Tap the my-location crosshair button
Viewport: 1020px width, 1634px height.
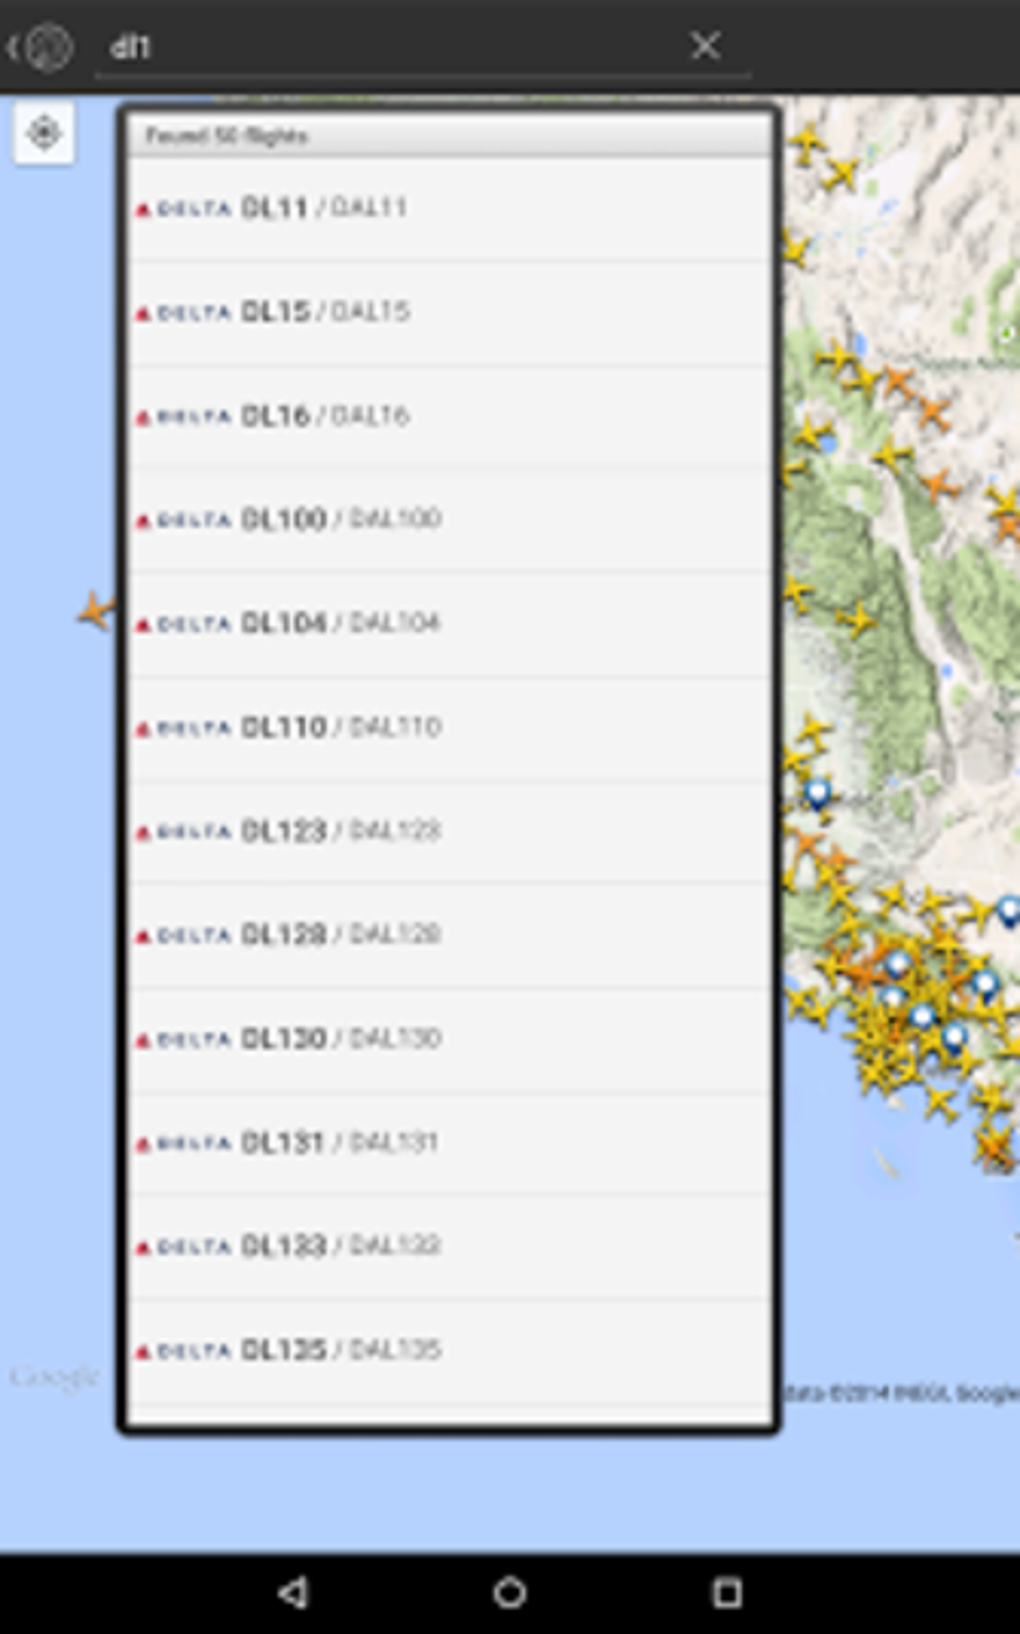pyautogui.click(x=44, y=133)
